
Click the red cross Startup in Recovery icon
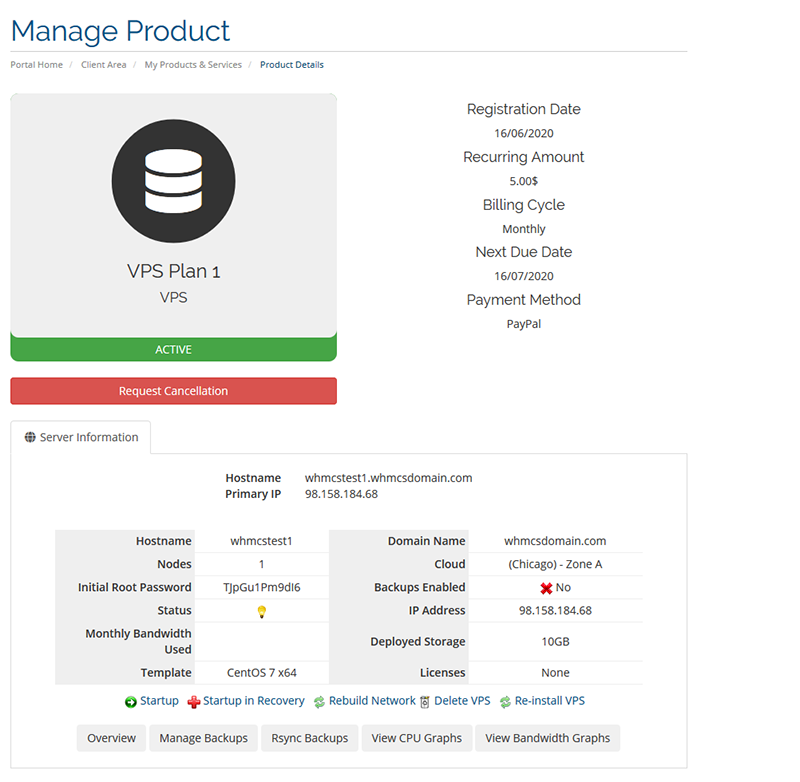(x=193, y=702)
